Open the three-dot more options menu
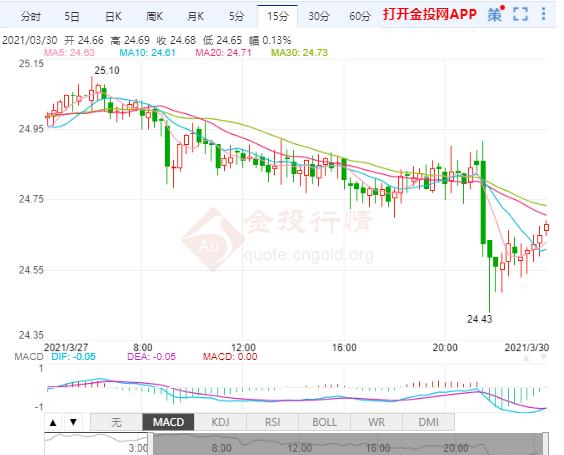This screenshot has width=564, height=455. (543, 14)
